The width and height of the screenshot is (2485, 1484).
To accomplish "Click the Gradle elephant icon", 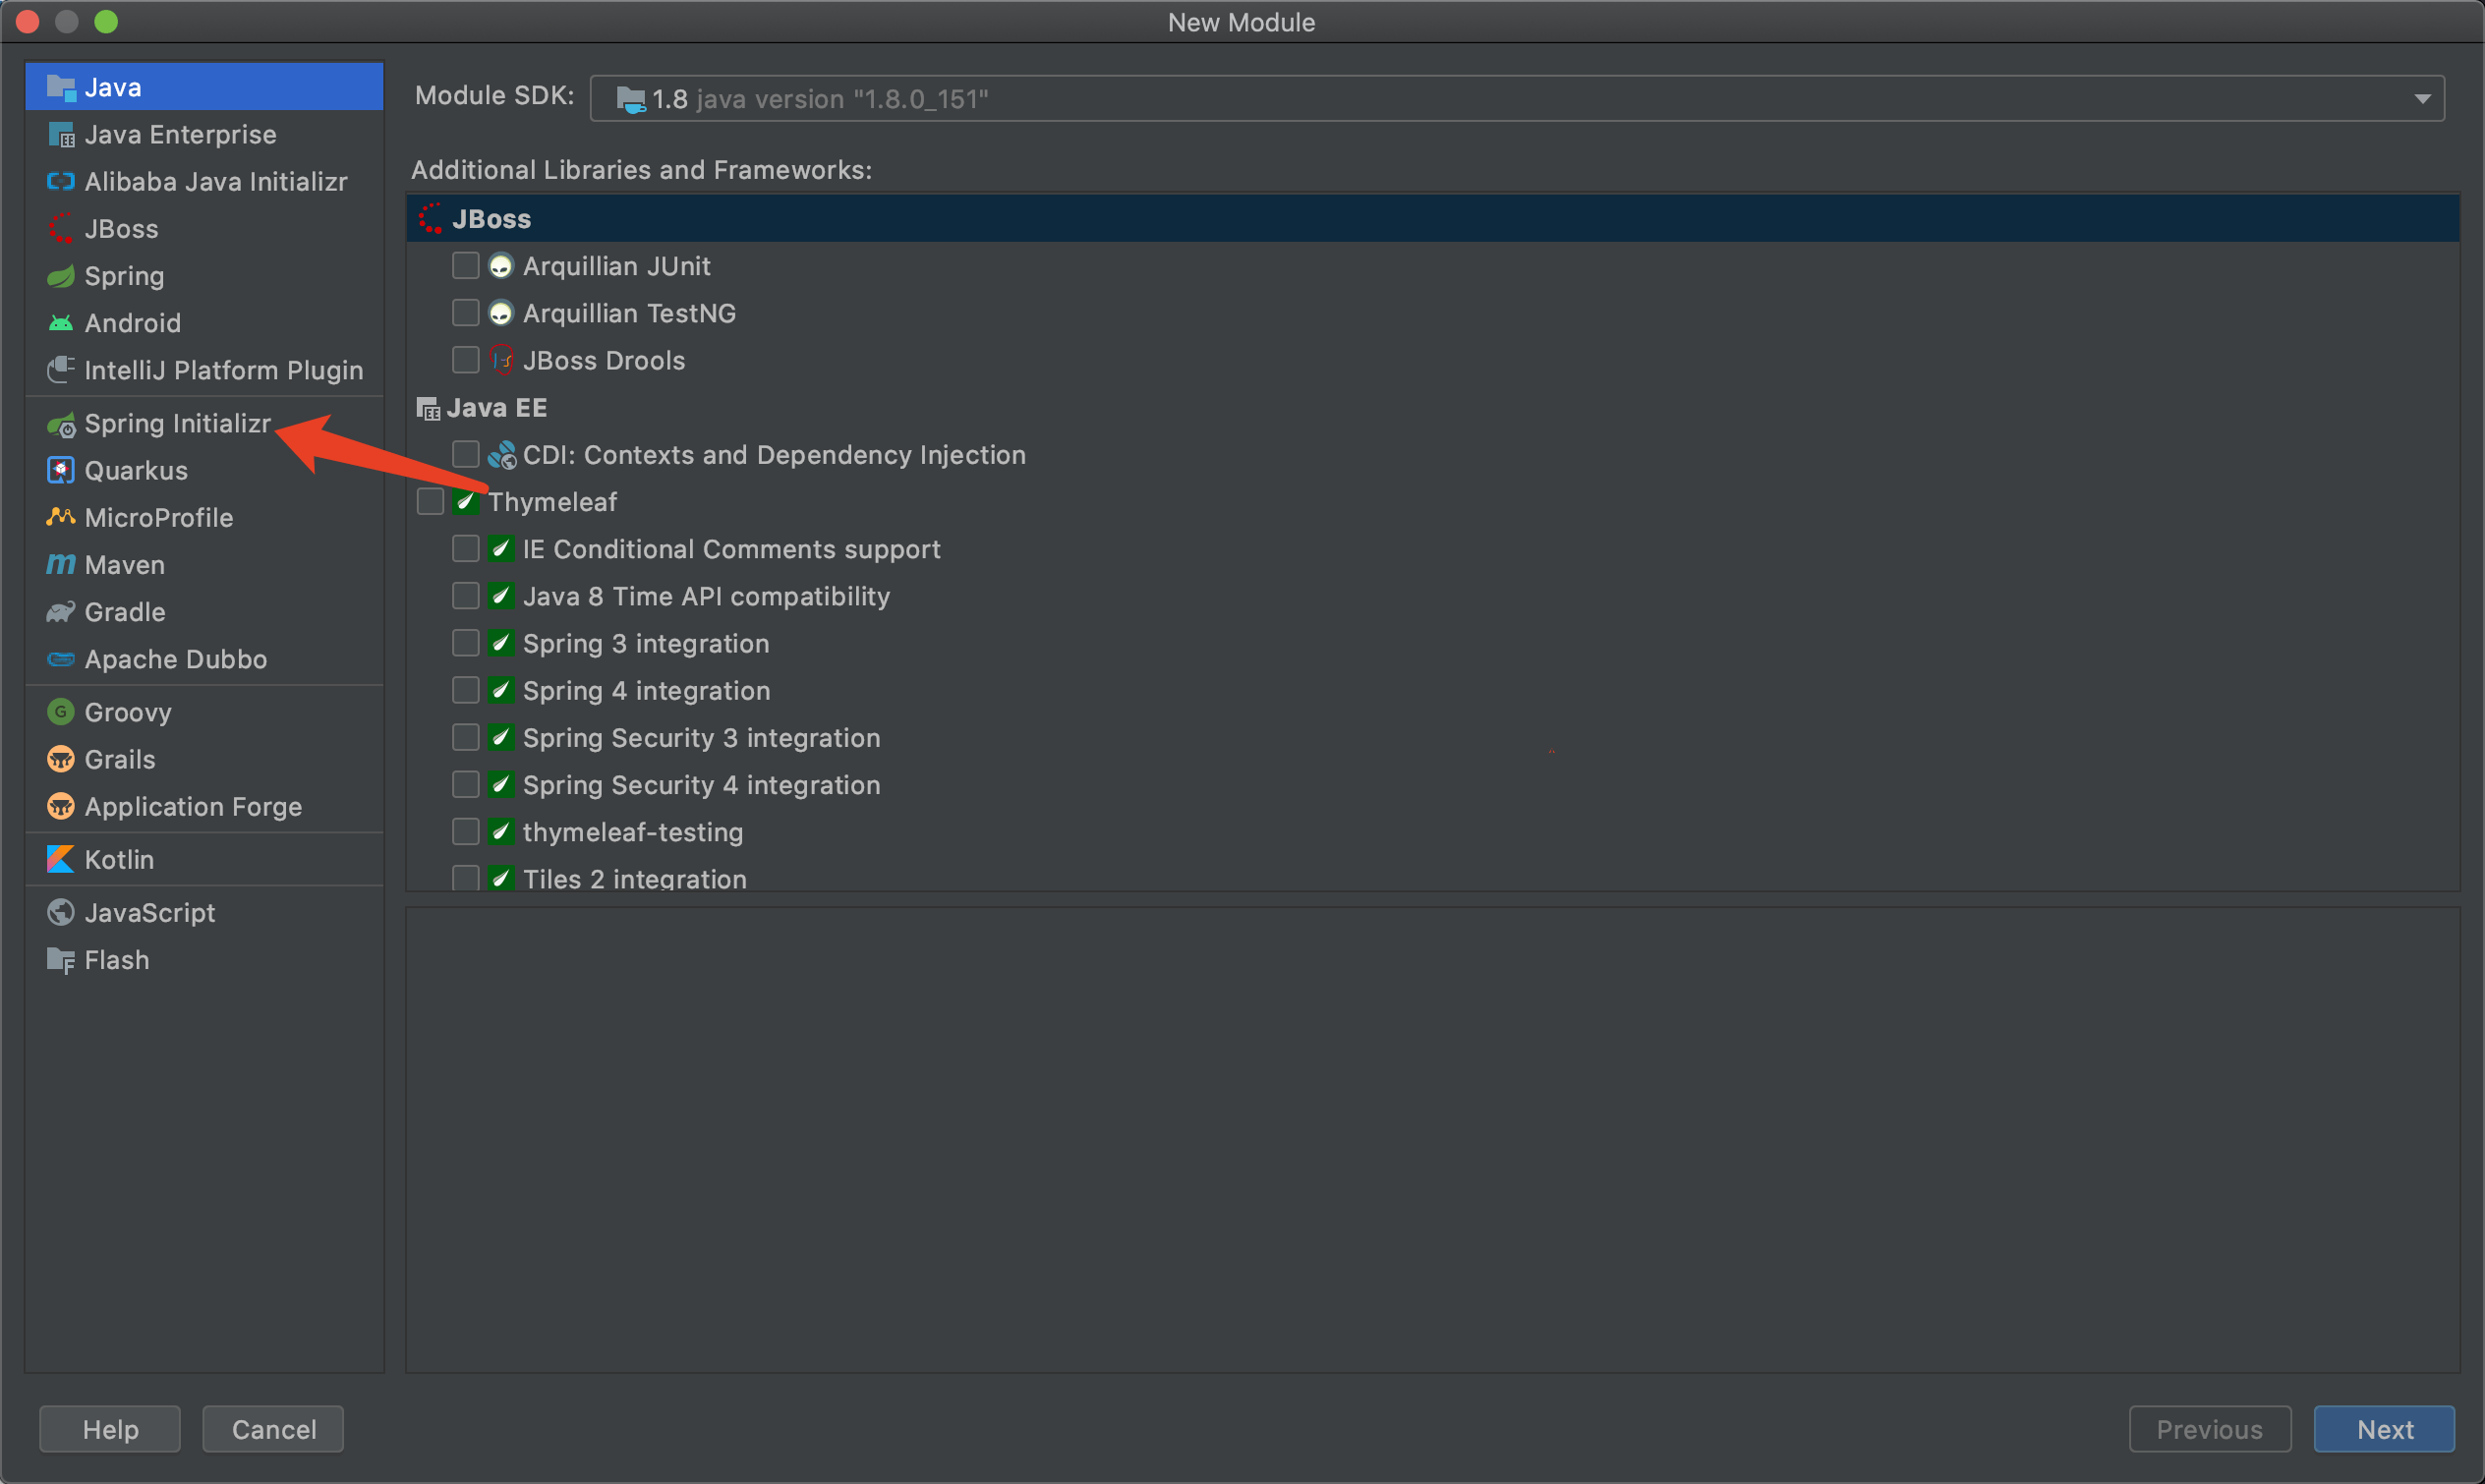I will 61,612.
